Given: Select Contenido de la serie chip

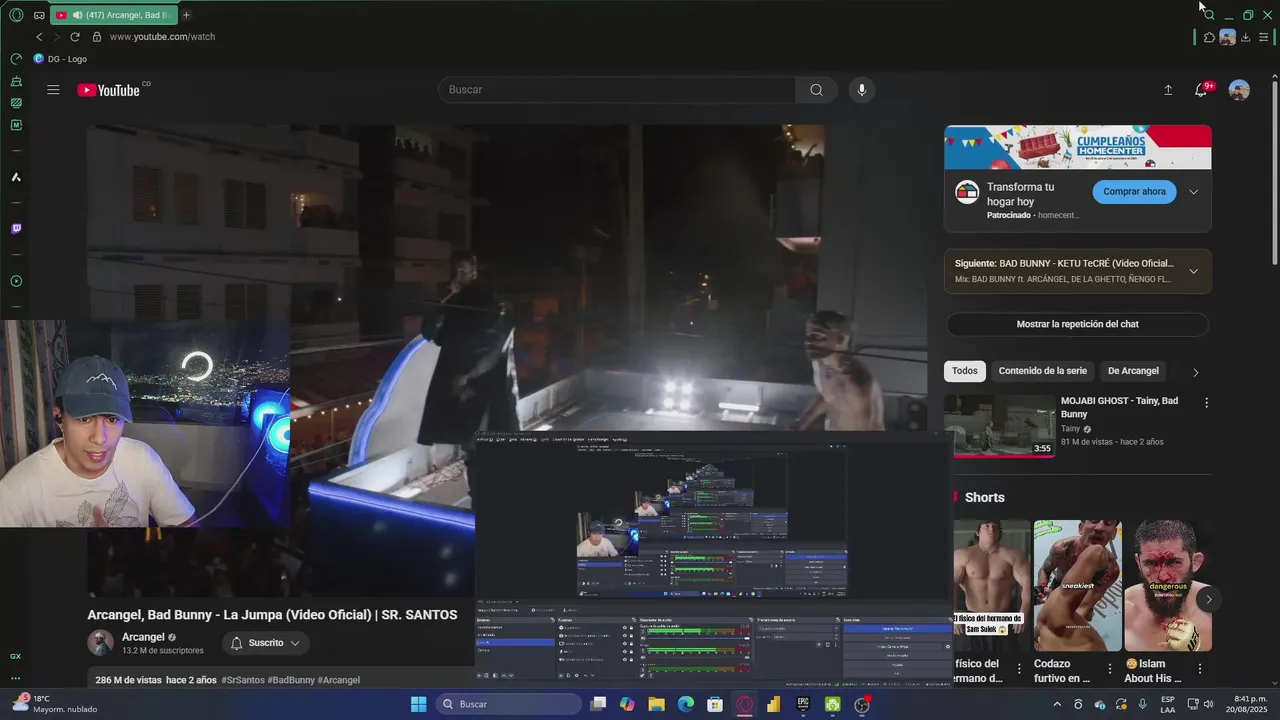Looking at the screenshot, I should 1042,371.
